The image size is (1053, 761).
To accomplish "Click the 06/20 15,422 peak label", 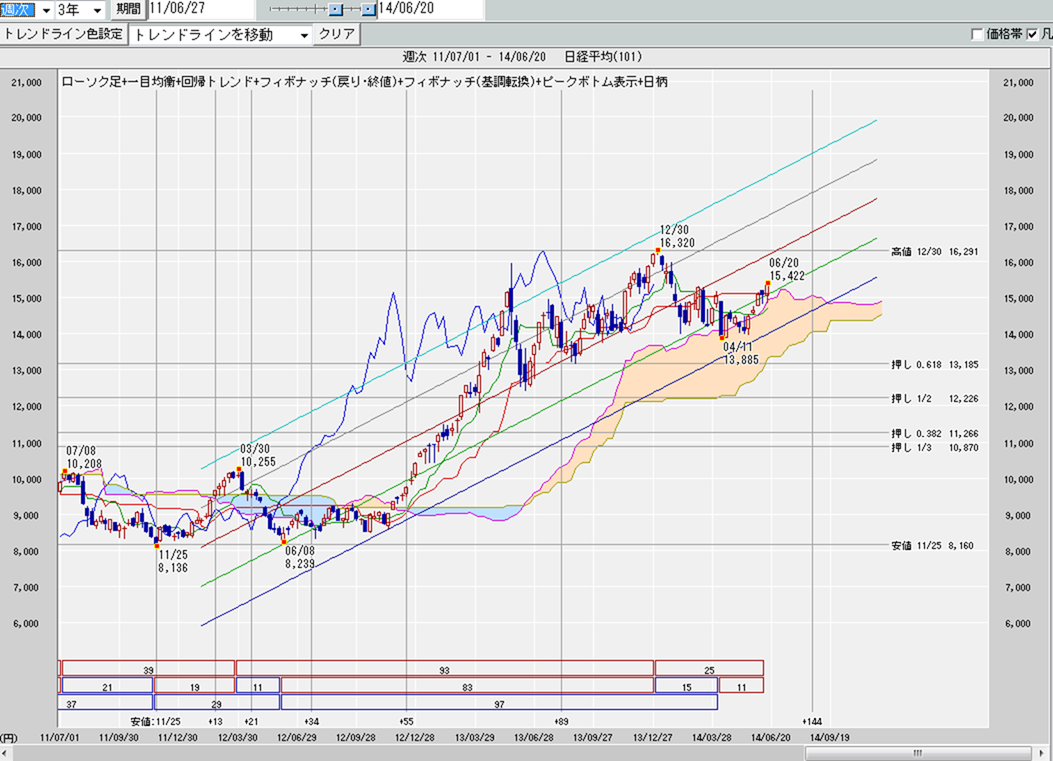I will (x=786, y=269).
